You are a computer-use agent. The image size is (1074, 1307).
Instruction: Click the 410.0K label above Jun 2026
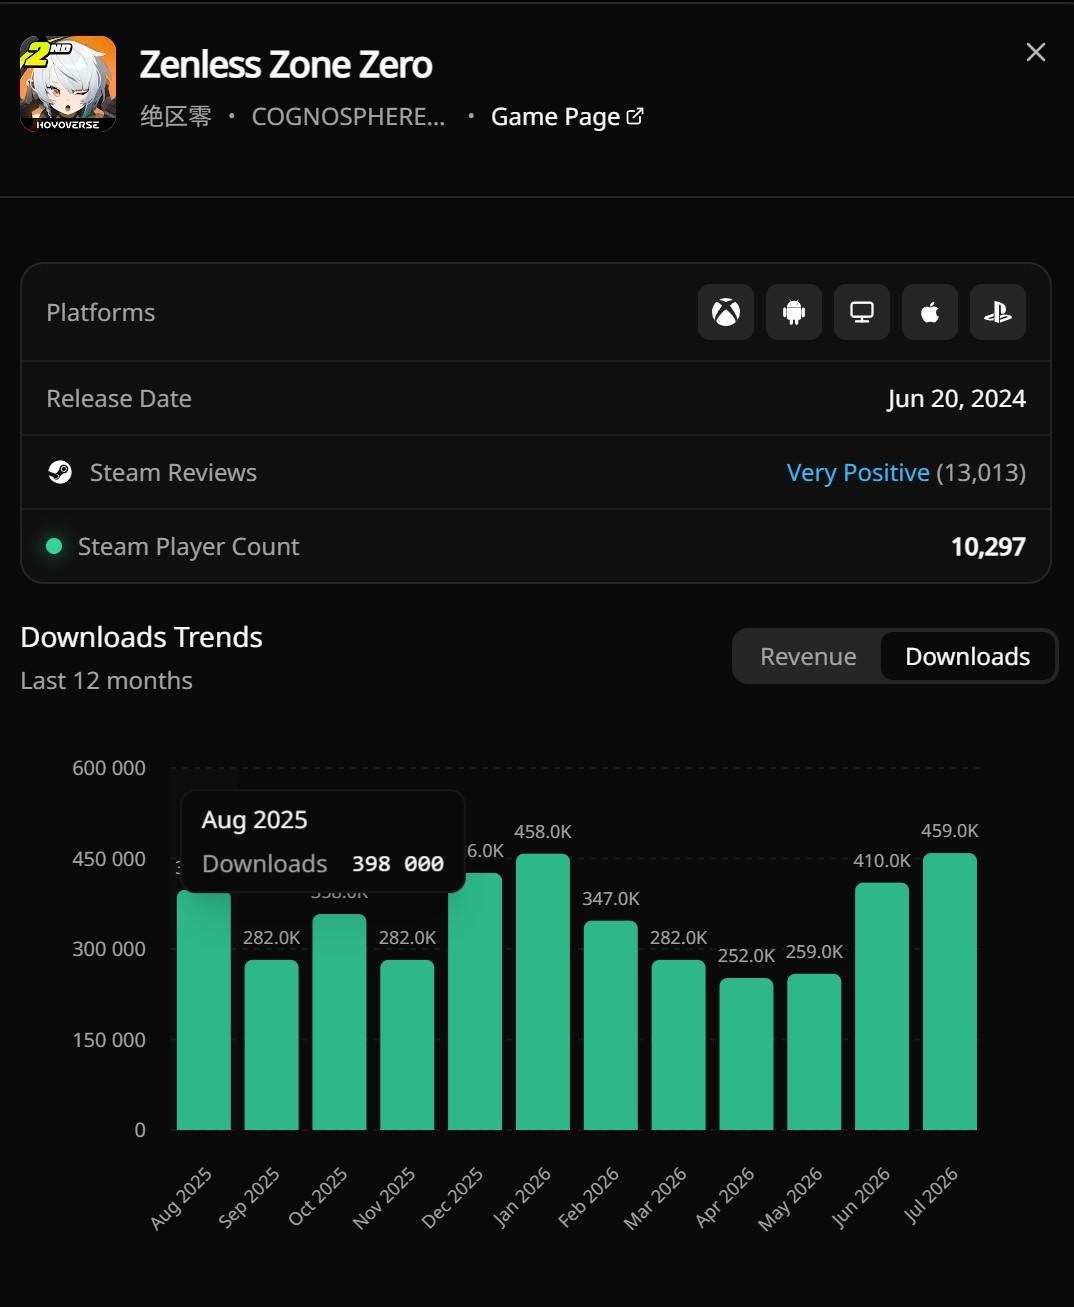click(x=882, y=861)
